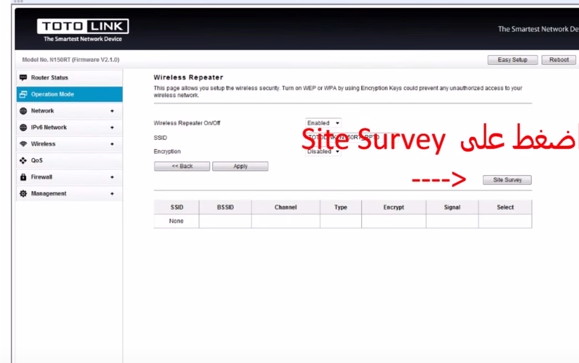Open the Firewall menu section
Image resolution: width=579 pixels, height=363 pixels.
[69, 177]
